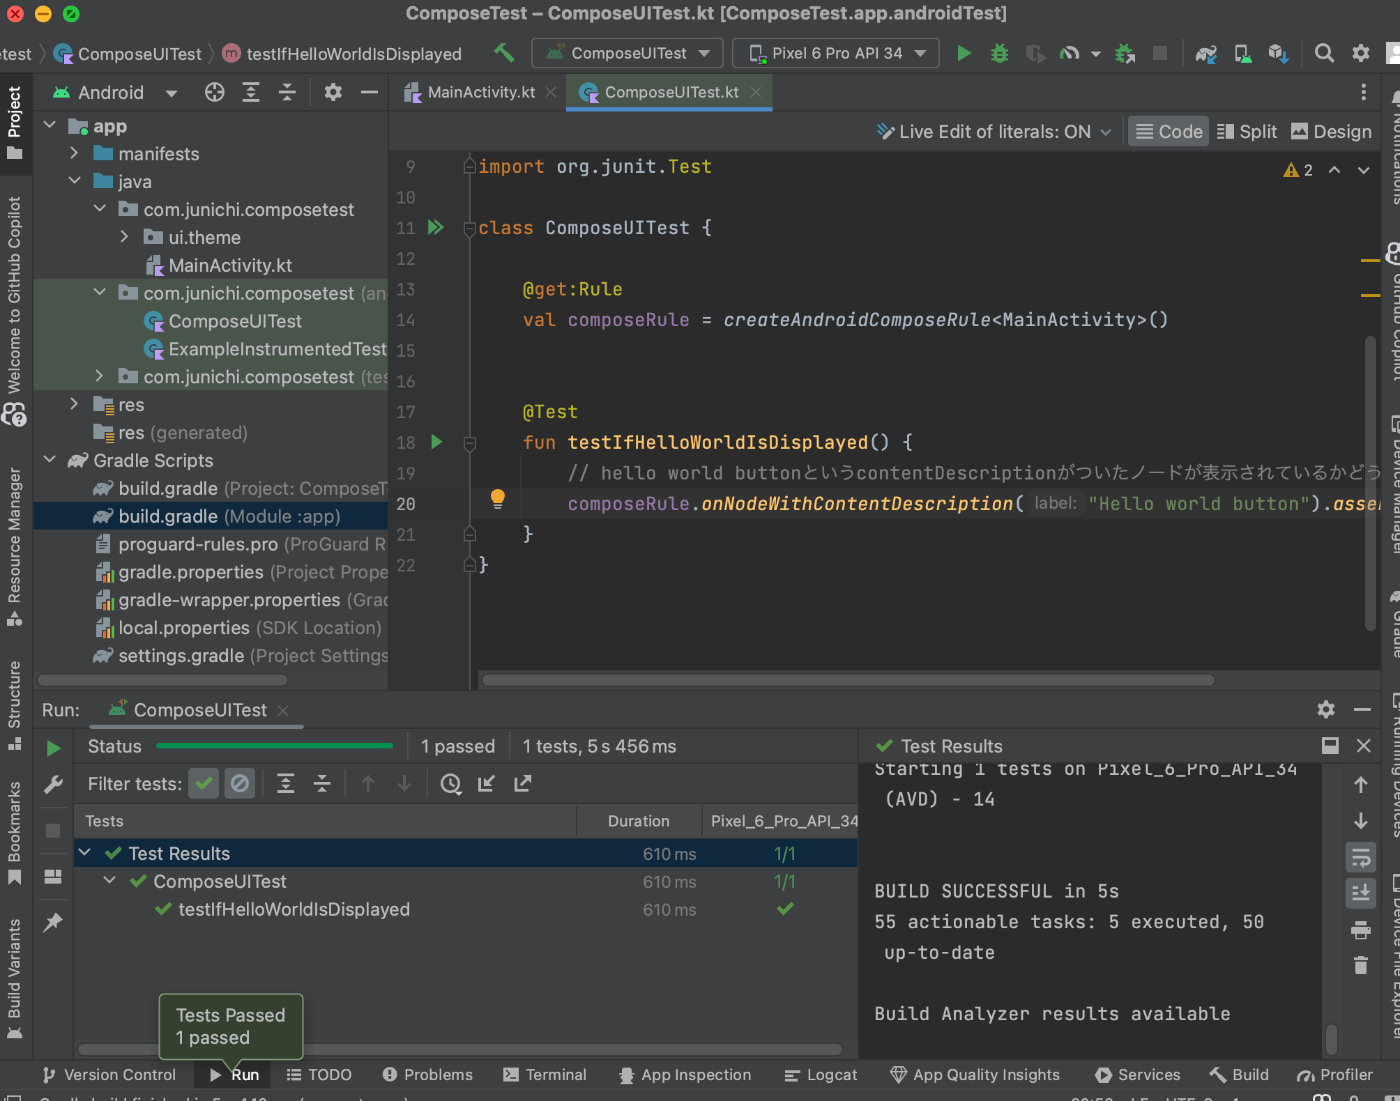Viewport: 1400px width, 1101px height.
Task: Open the Pixel 6 Pro API 34 device dropdown
Action: click(x=836, y=53)
